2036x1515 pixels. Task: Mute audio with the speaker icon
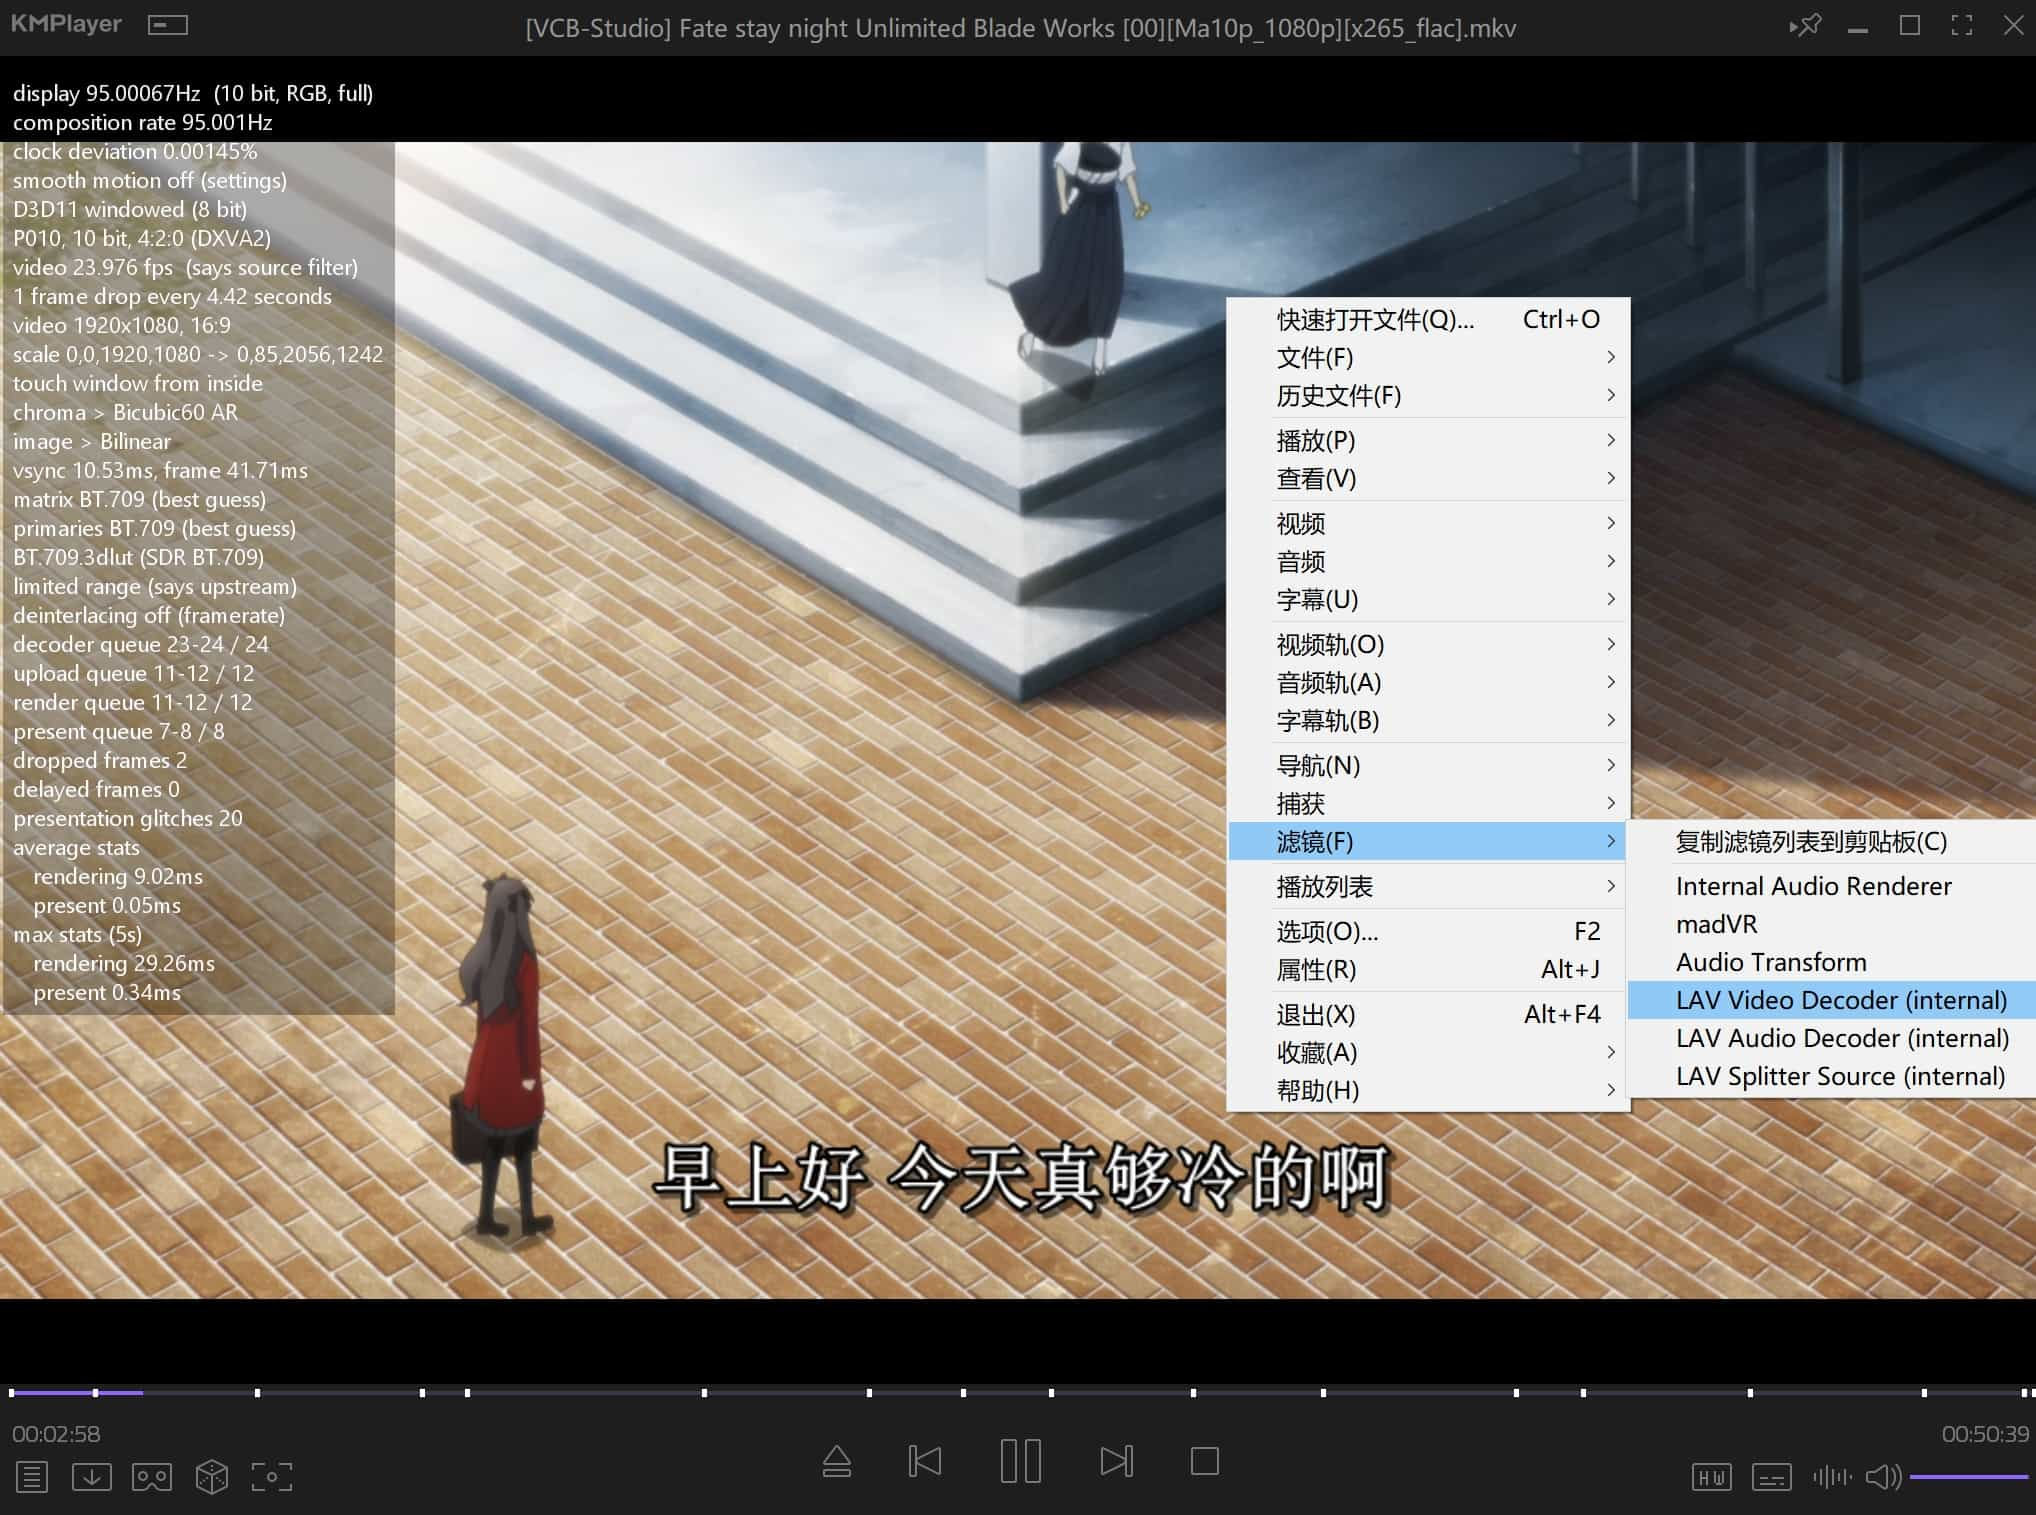[1884, 1477]
